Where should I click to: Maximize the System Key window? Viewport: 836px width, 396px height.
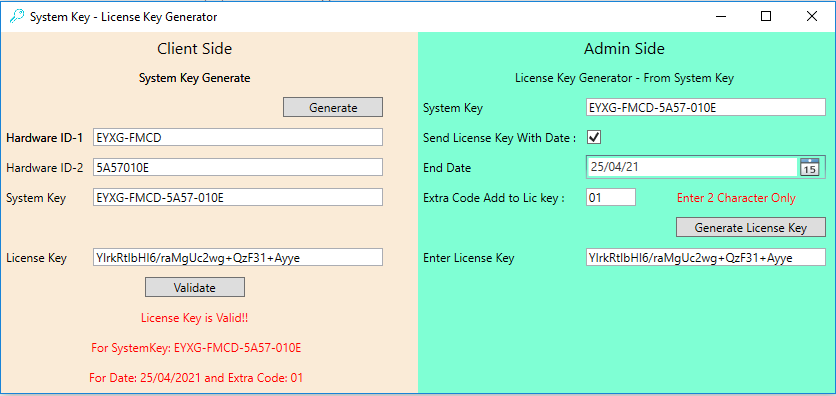point(766,17)
